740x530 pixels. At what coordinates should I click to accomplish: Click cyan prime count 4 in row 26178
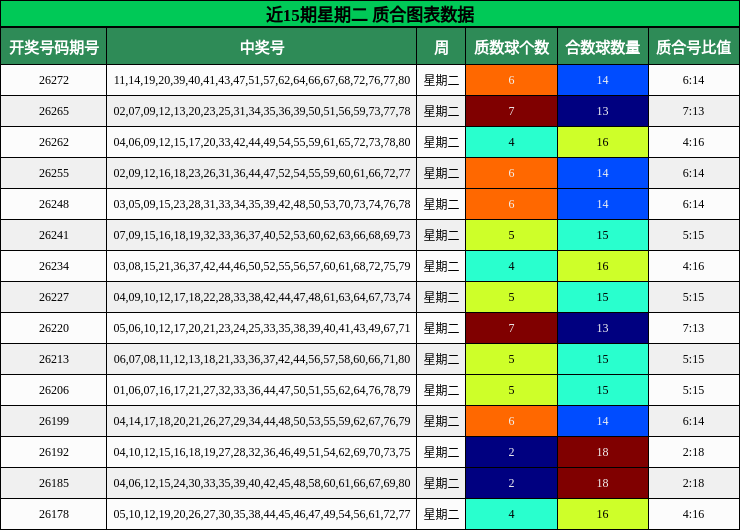click(511, 514)
